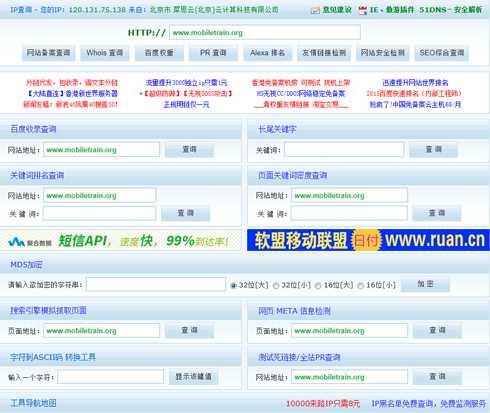Image resolution: width=490 pixels, height=413 pixels.
Task: Open the 字符到ASCII码 转换工具 heading link
Action: click(53, 357)
